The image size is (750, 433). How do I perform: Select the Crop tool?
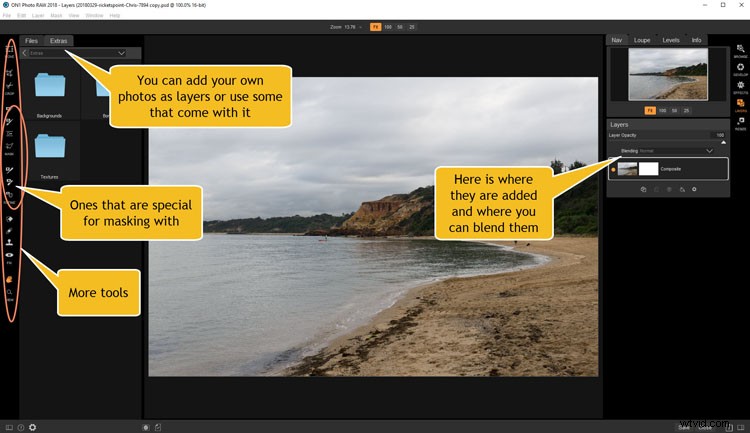point(9,73)
